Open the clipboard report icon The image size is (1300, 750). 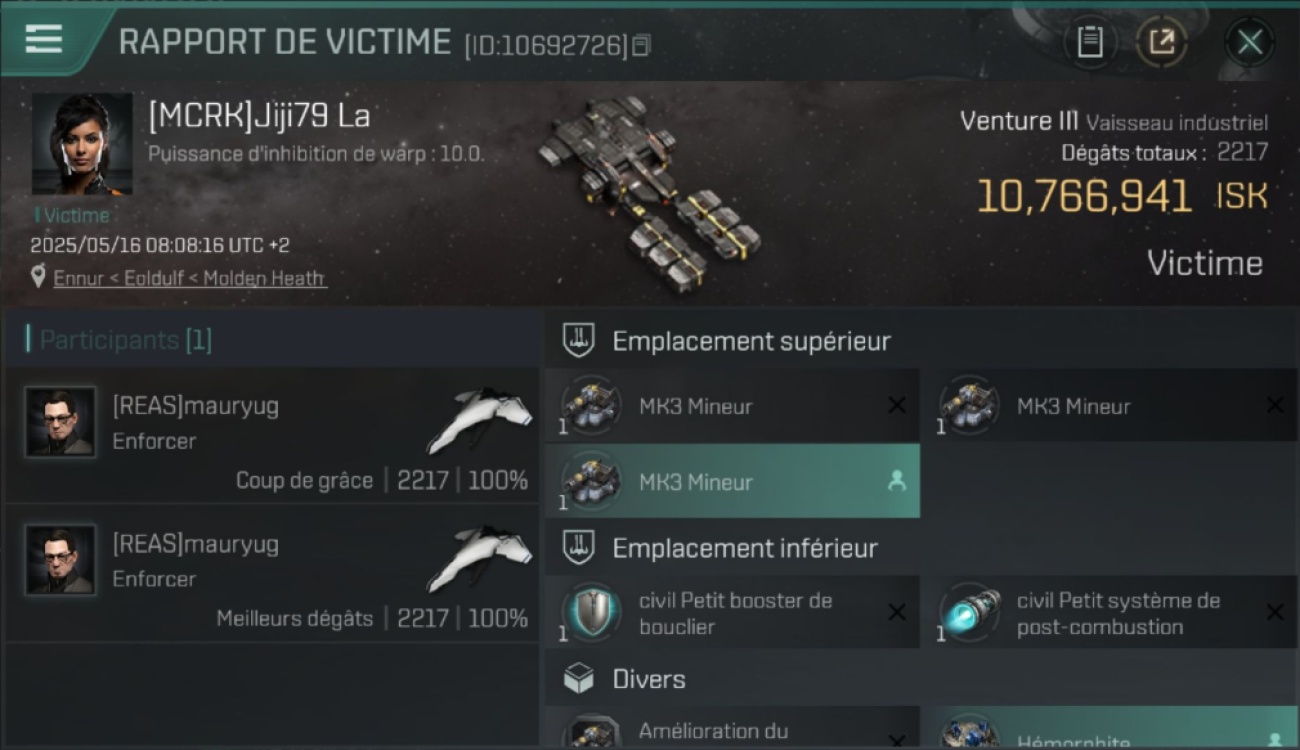[x=1089, y=42]
